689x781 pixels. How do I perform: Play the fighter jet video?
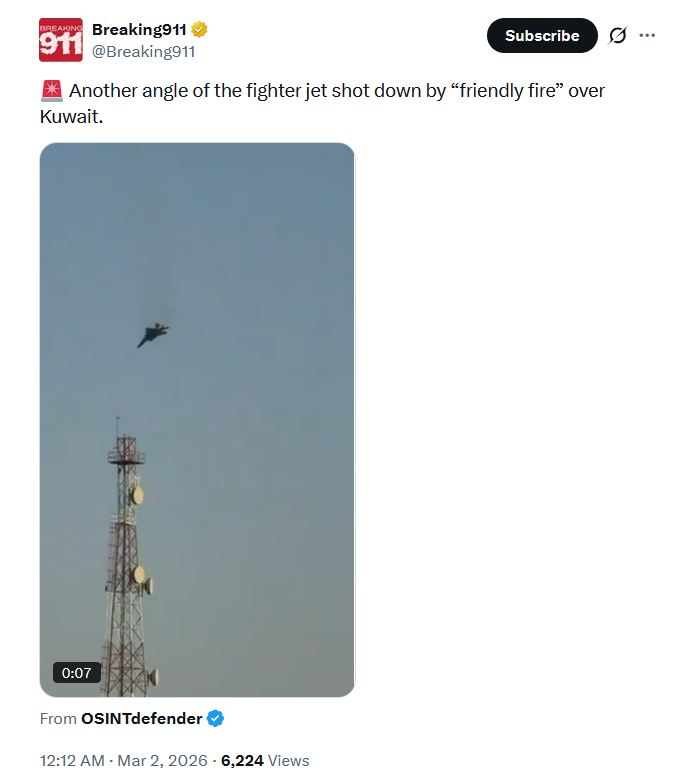pos(197,420)
